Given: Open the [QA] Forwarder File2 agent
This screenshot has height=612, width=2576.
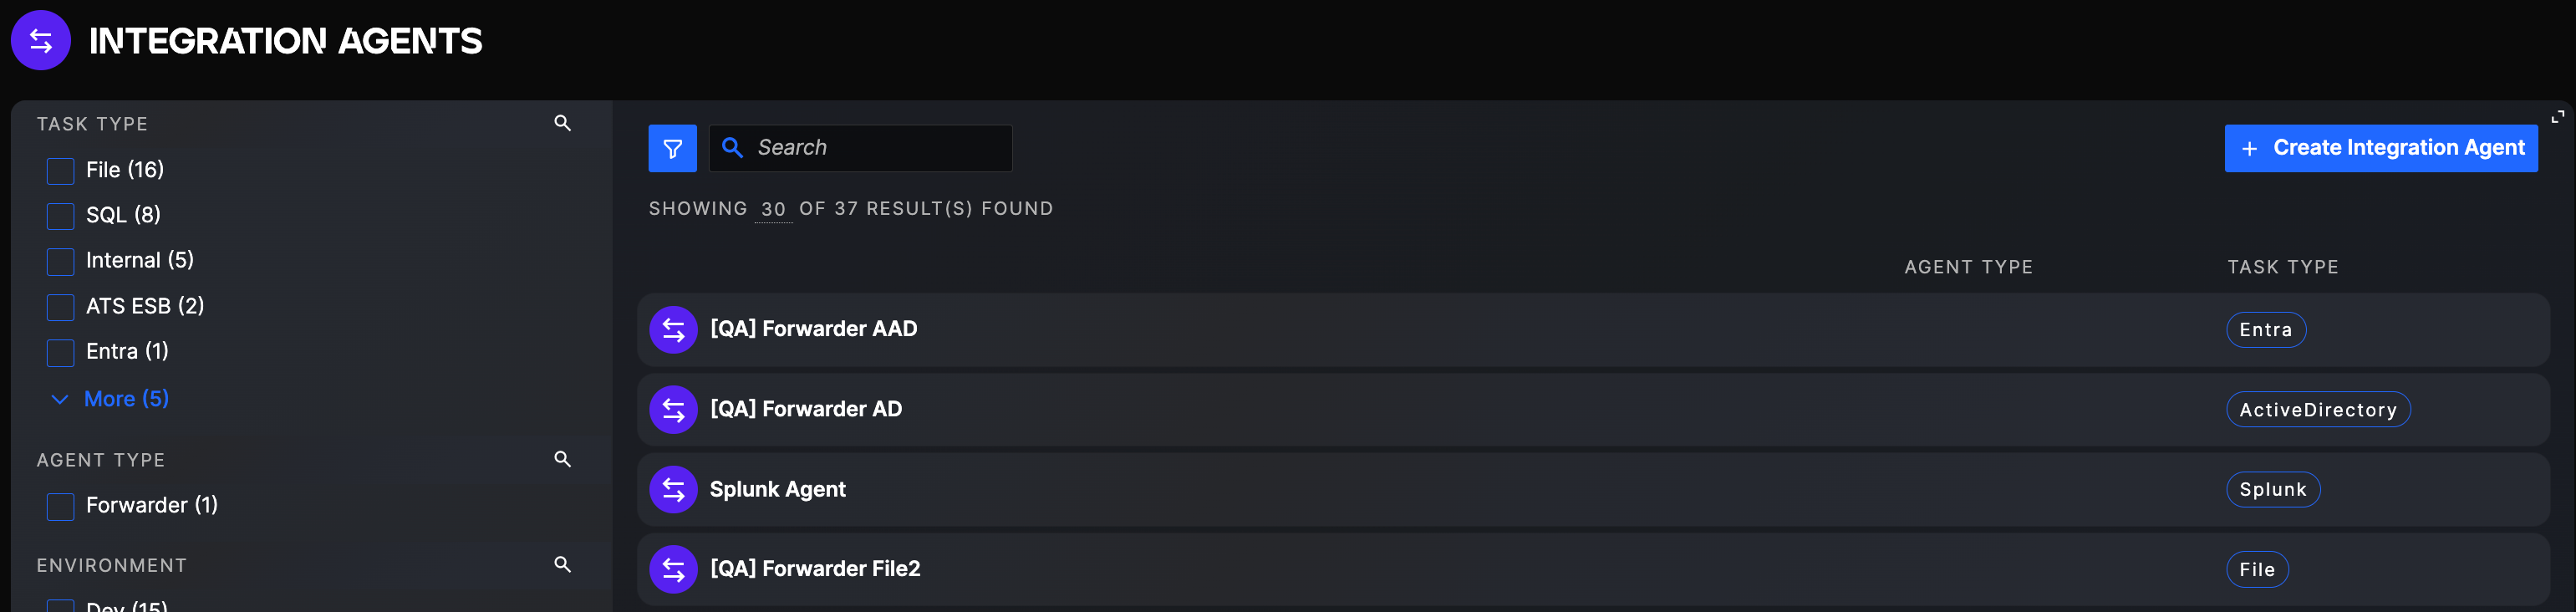Looking at the screenshot, I should click(814, 569).
